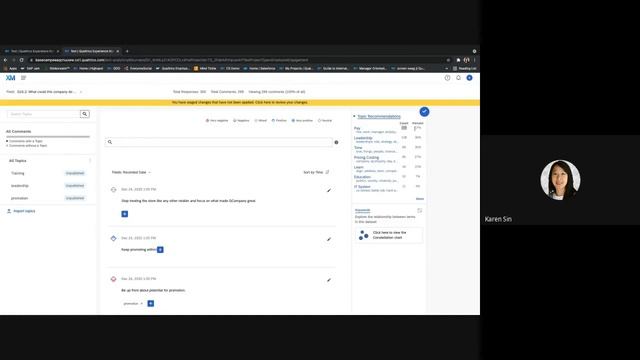Open the Chrome three-dot menu
The width and height of the screenshot is (640, 360).
tap(474, 60)
